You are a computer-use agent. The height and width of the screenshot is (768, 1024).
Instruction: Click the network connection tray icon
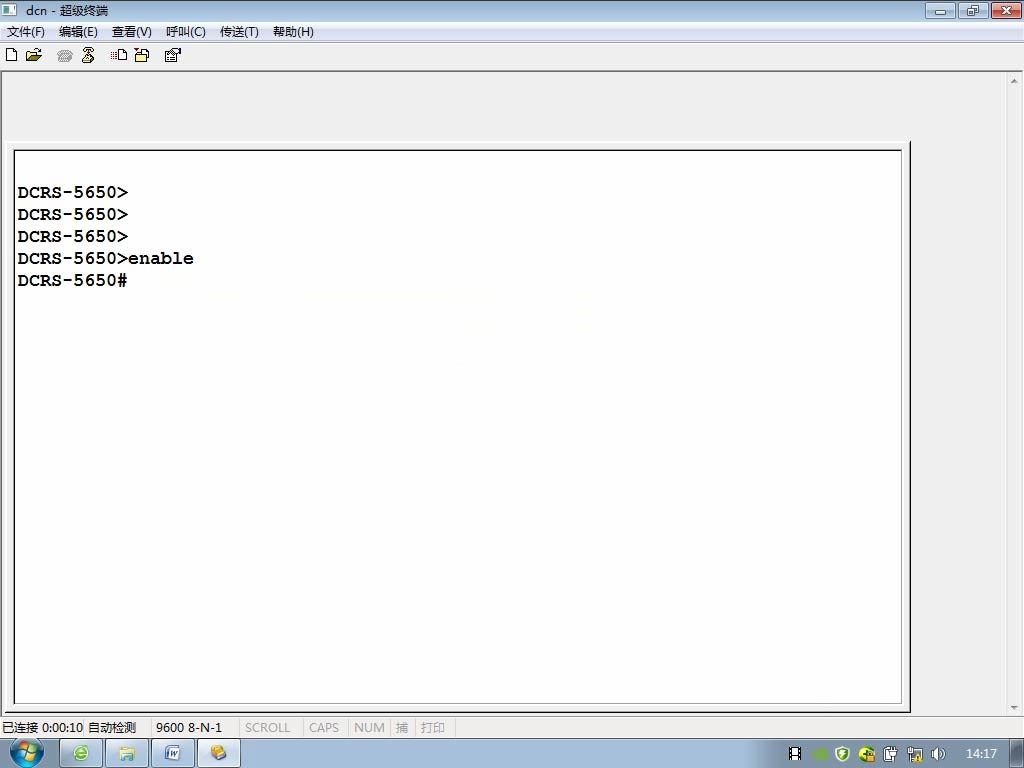(914, 754)
